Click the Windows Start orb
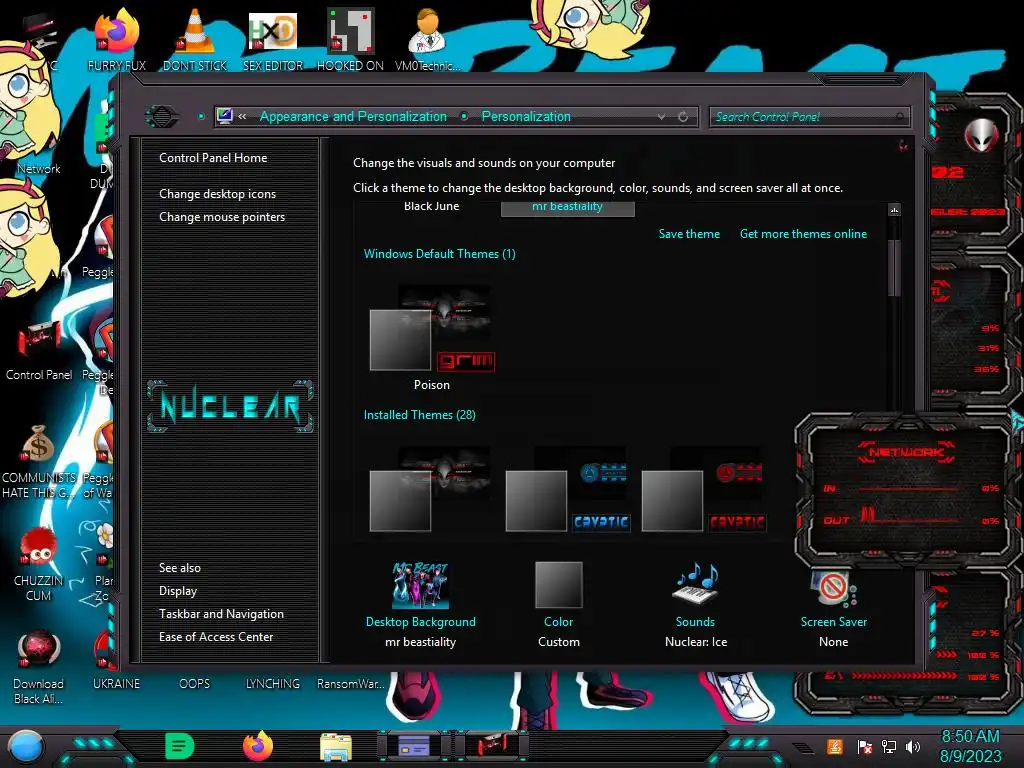1024x768 pixels. pos(26,747)
